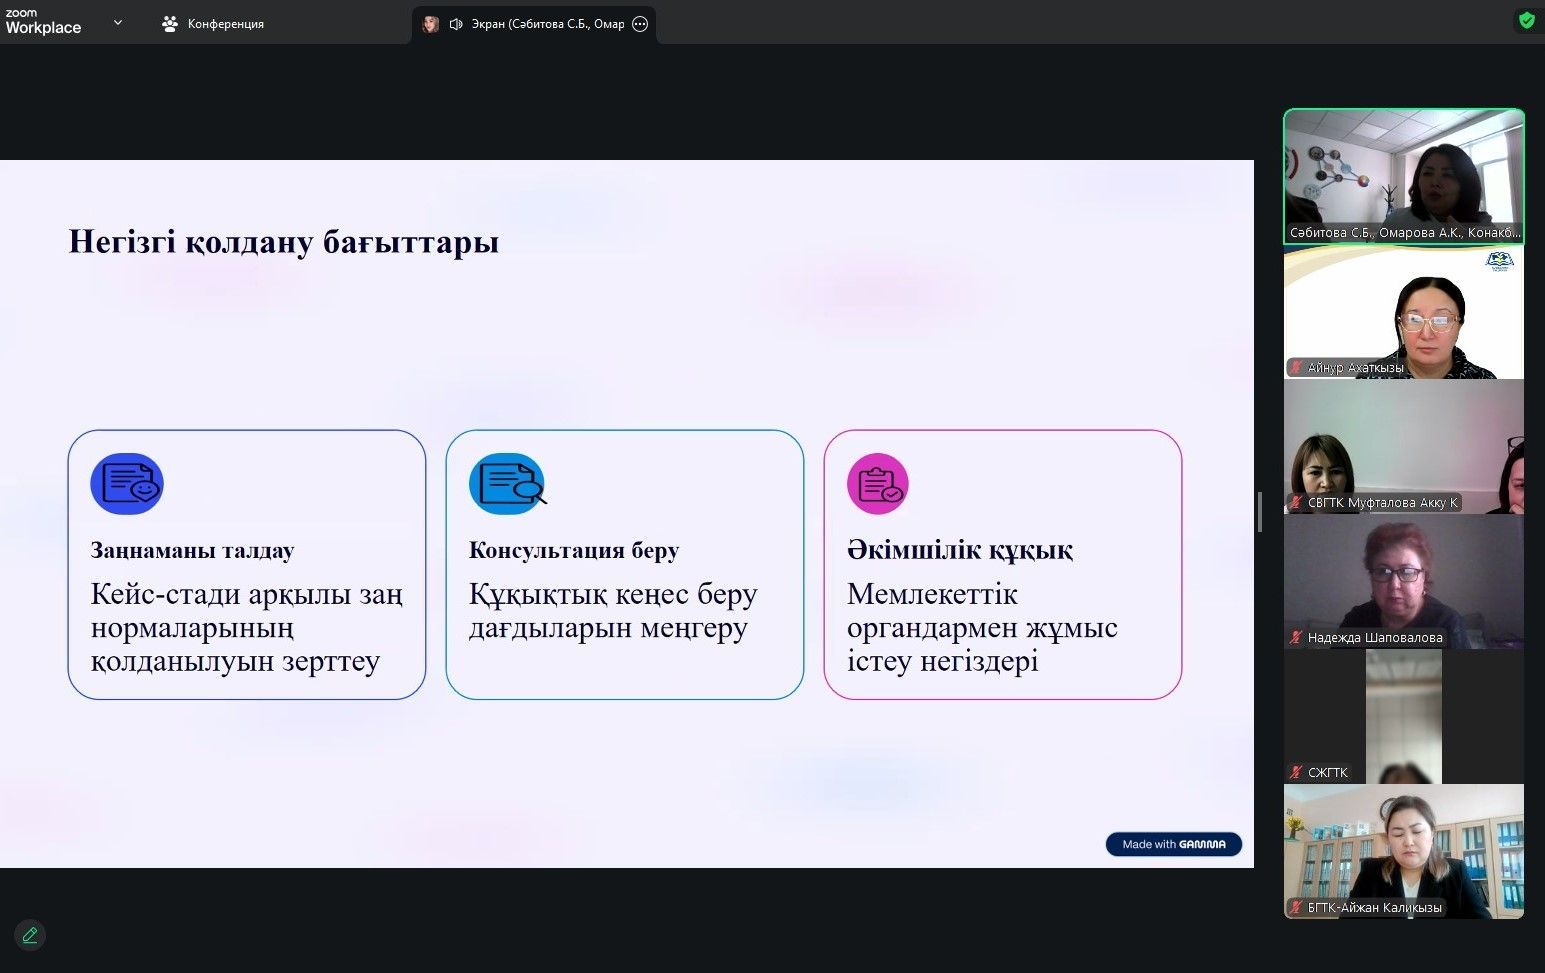The width and height of the screenshot is (1545, 973).
Task: Open the ellipsis more options on the Экран tab
Action: [640, 24]
